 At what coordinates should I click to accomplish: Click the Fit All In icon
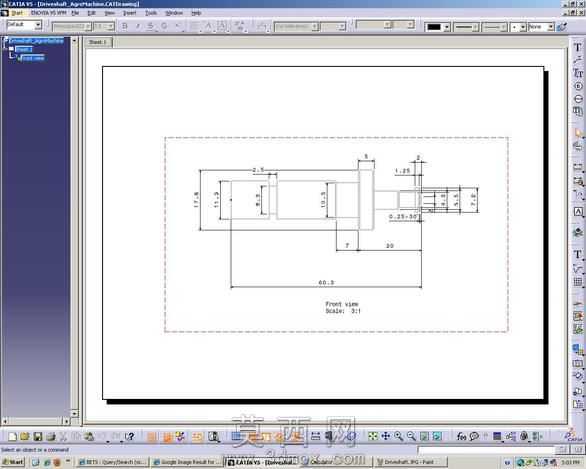coord(373,436)
